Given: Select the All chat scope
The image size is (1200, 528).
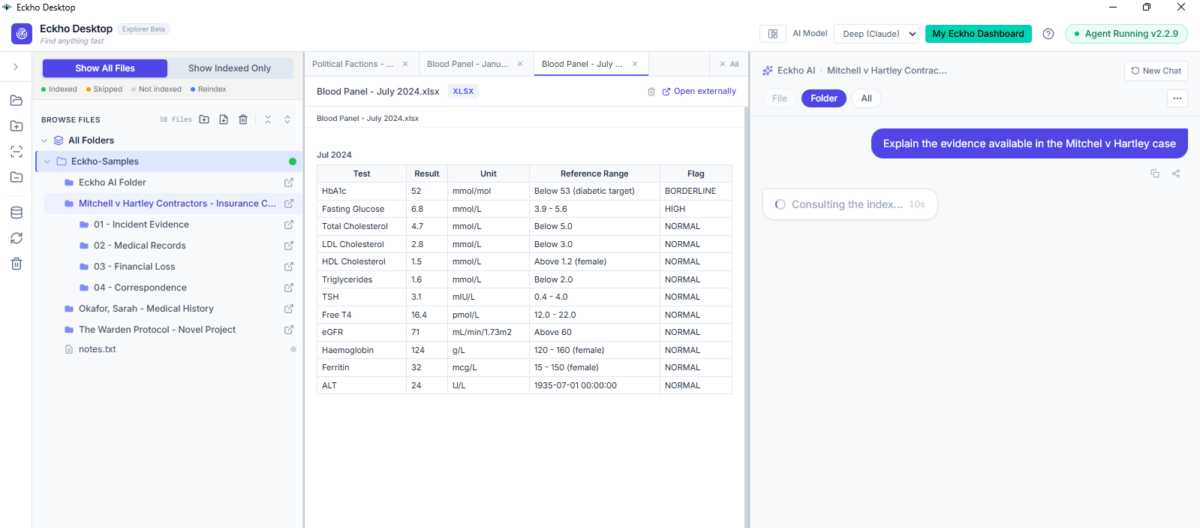Looking at the screenshot, I should (x=866, y=98).
